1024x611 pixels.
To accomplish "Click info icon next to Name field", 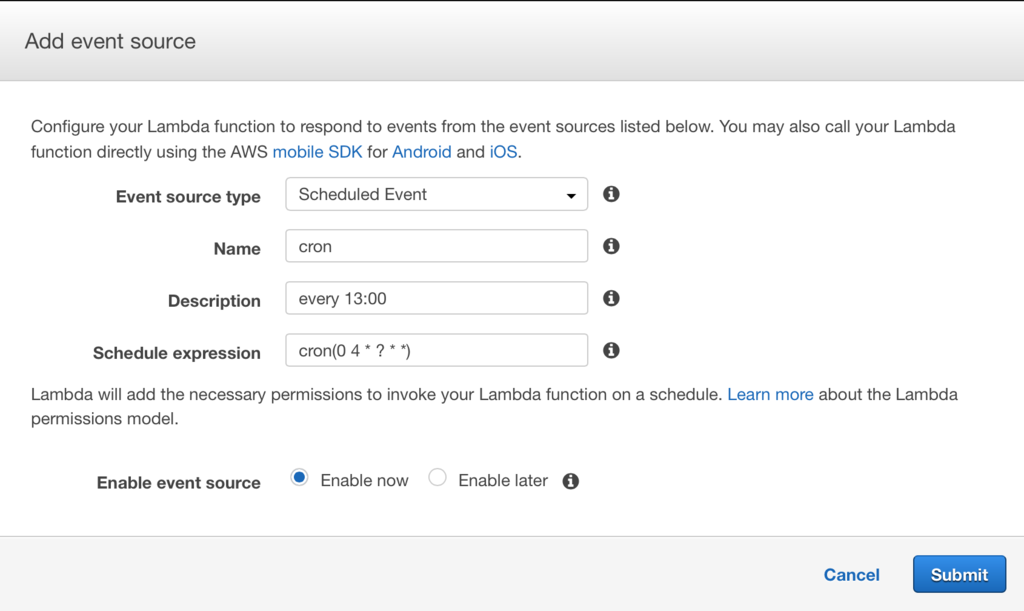I will [x=611, y=246].
